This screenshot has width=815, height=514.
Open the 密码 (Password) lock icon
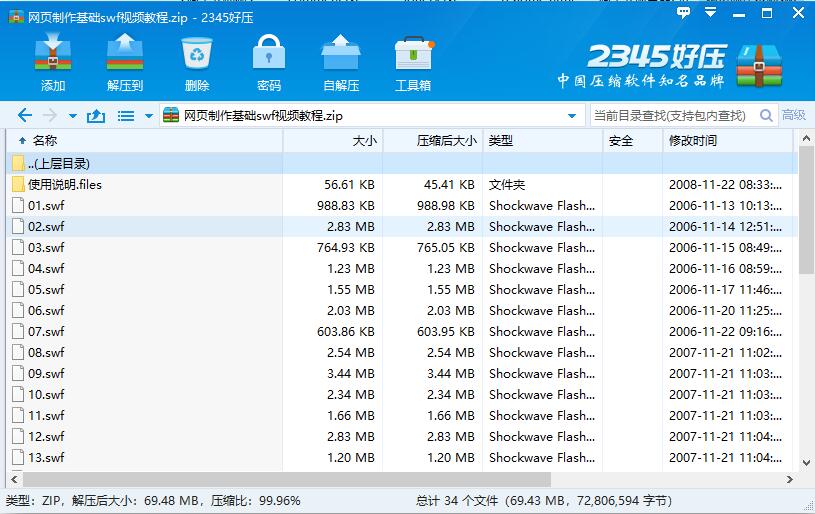tap(269, 52)
